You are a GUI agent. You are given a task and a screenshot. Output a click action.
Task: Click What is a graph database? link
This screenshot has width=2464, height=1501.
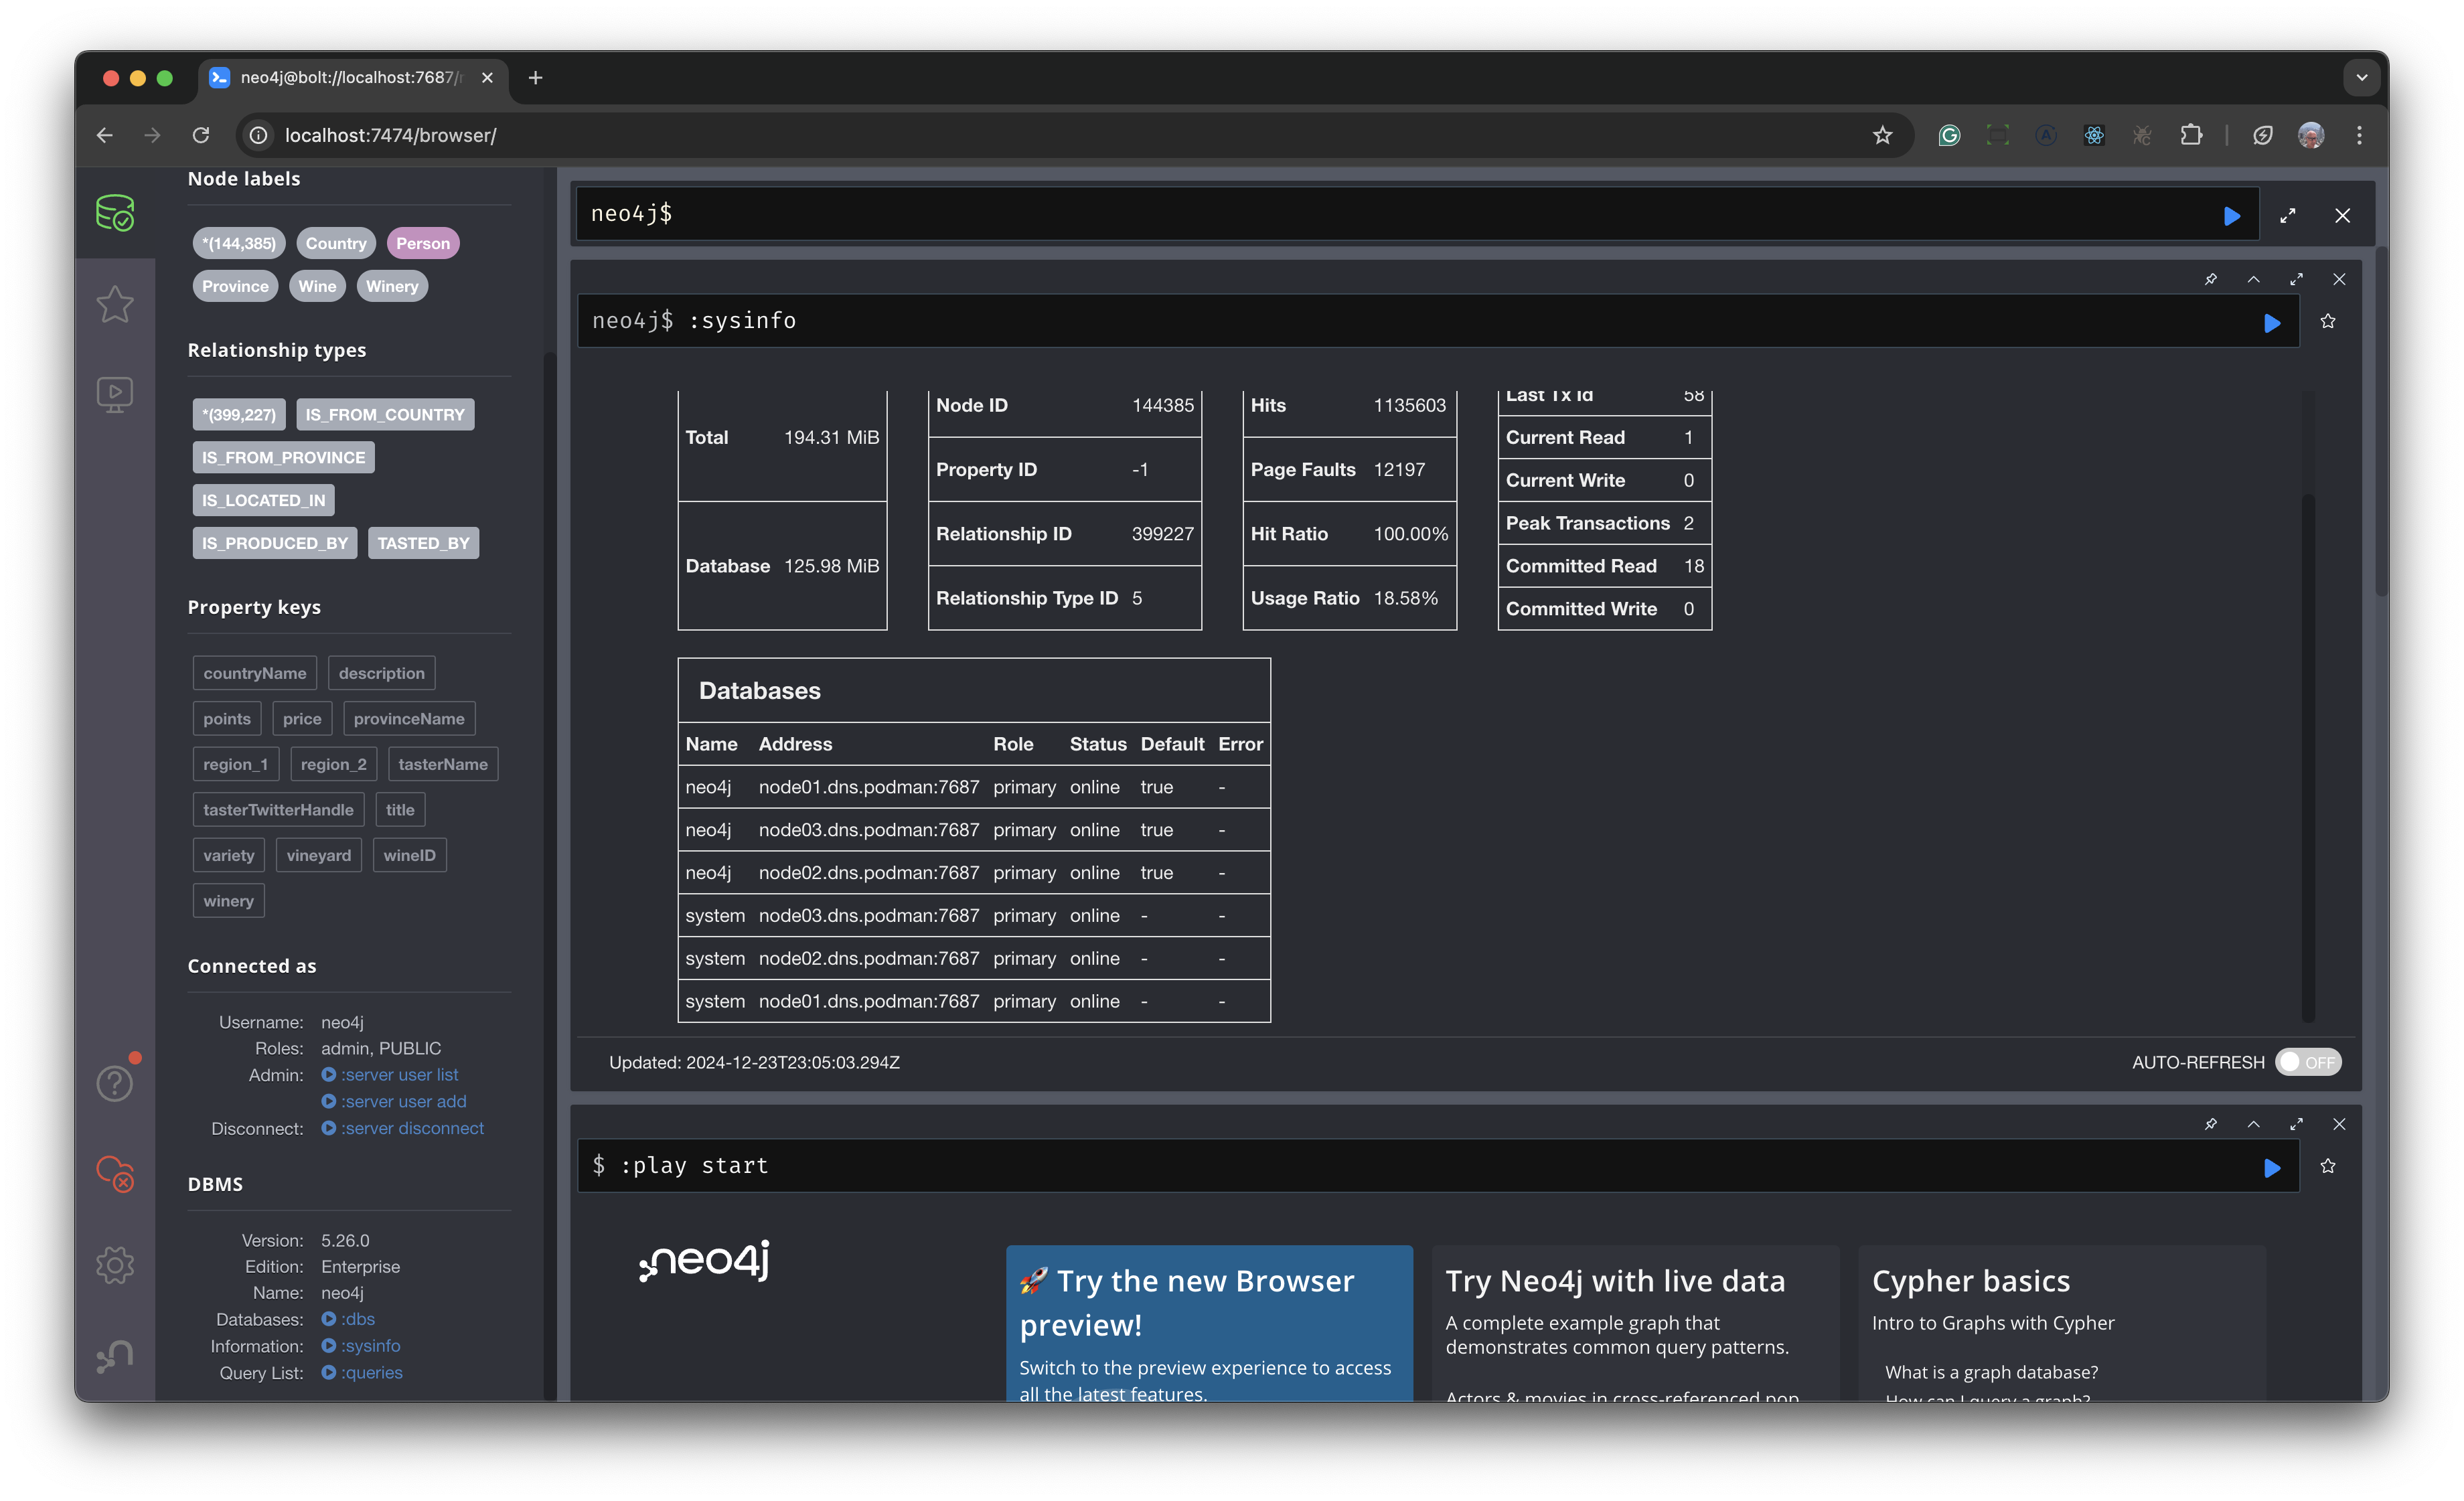tap(1991, 1372)
